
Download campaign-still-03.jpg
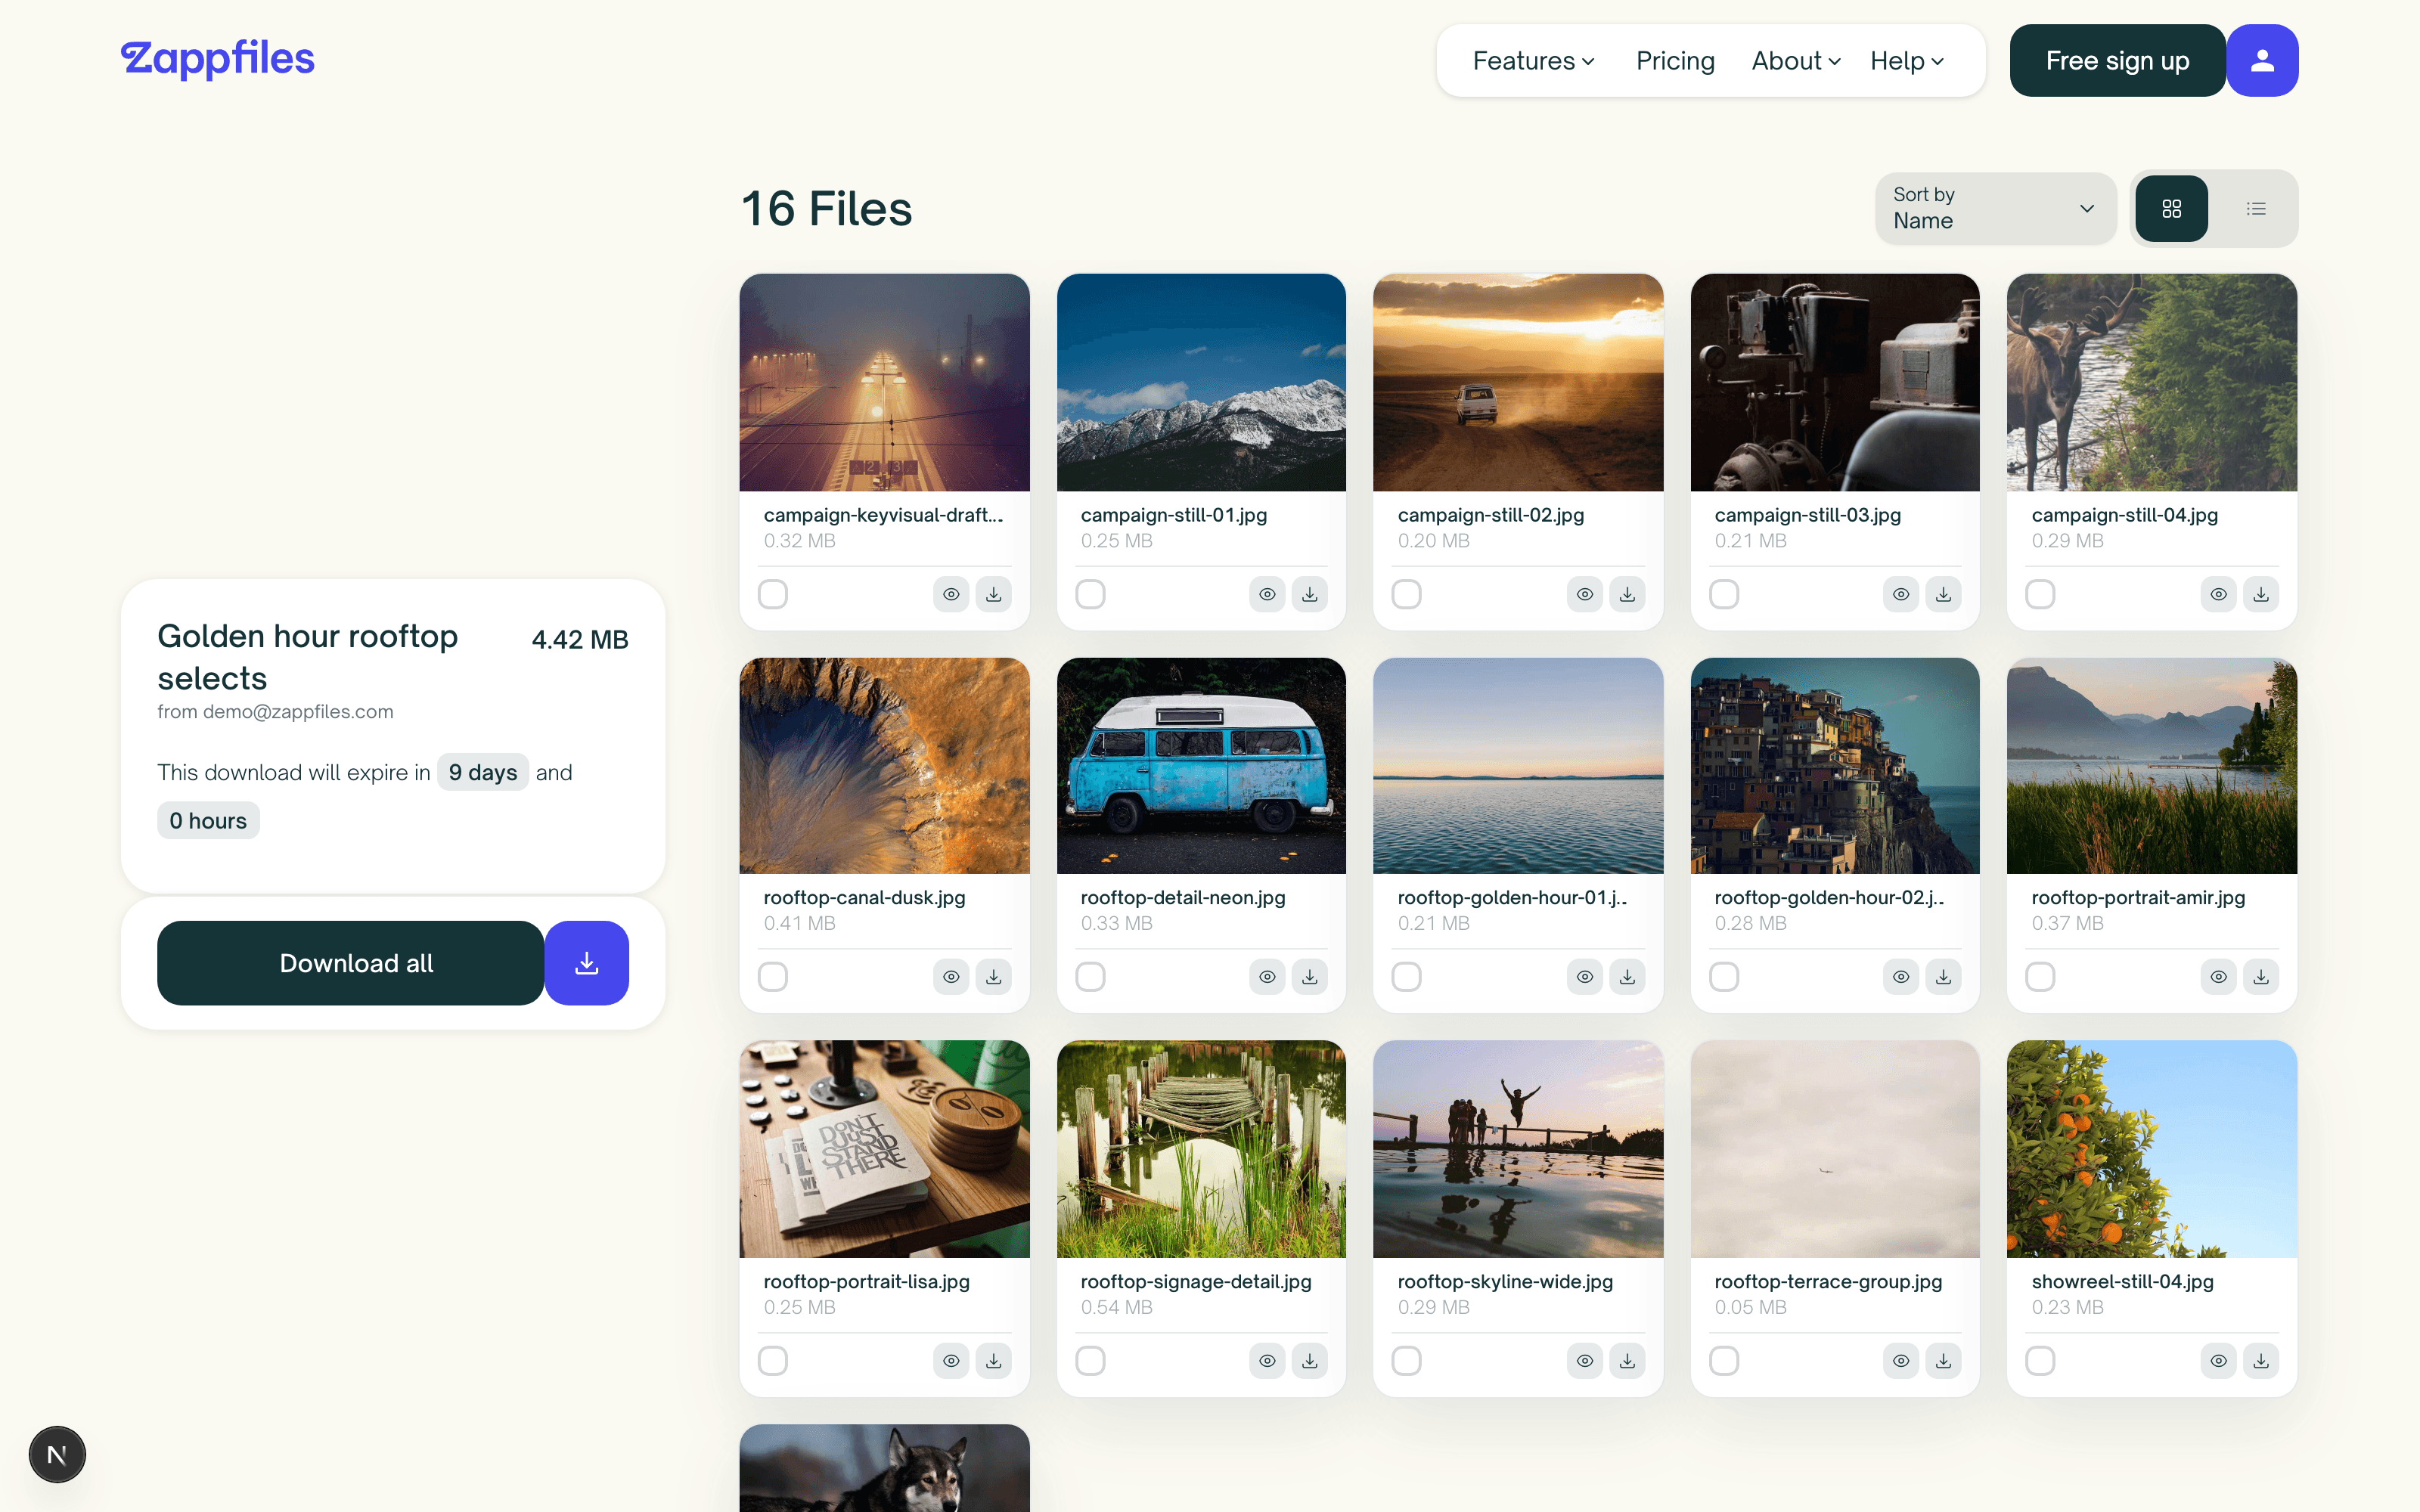(1943, 594)
